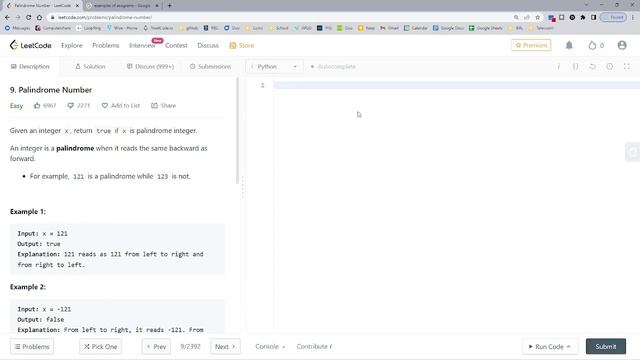Reload the browser page

[28, 17]
